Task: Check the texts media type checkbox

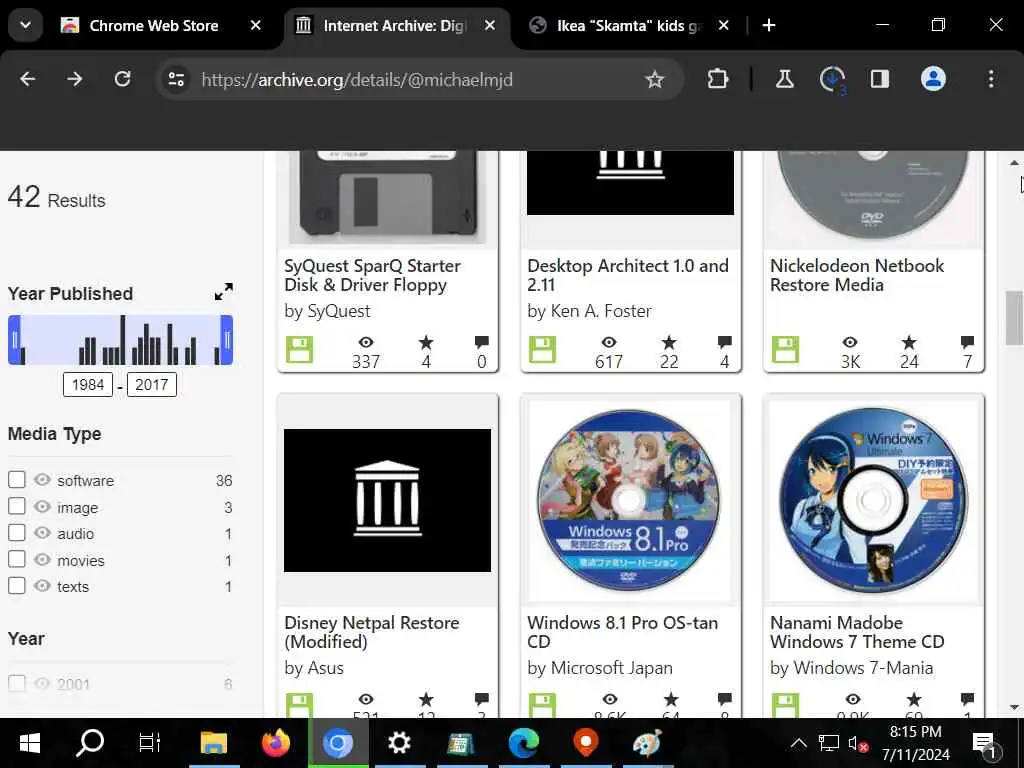Action: tap(17, 586)
